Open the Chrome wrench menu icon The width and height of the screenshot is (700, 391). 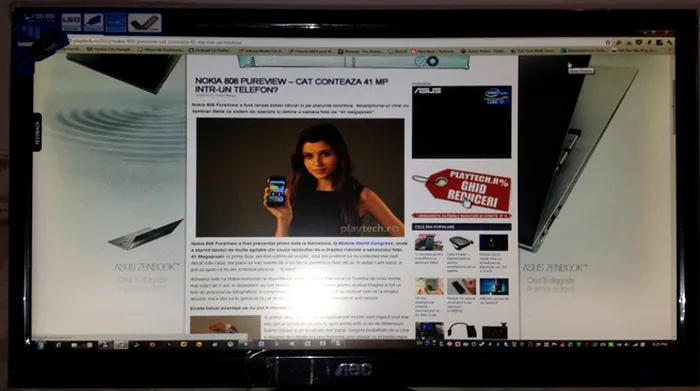669,42
